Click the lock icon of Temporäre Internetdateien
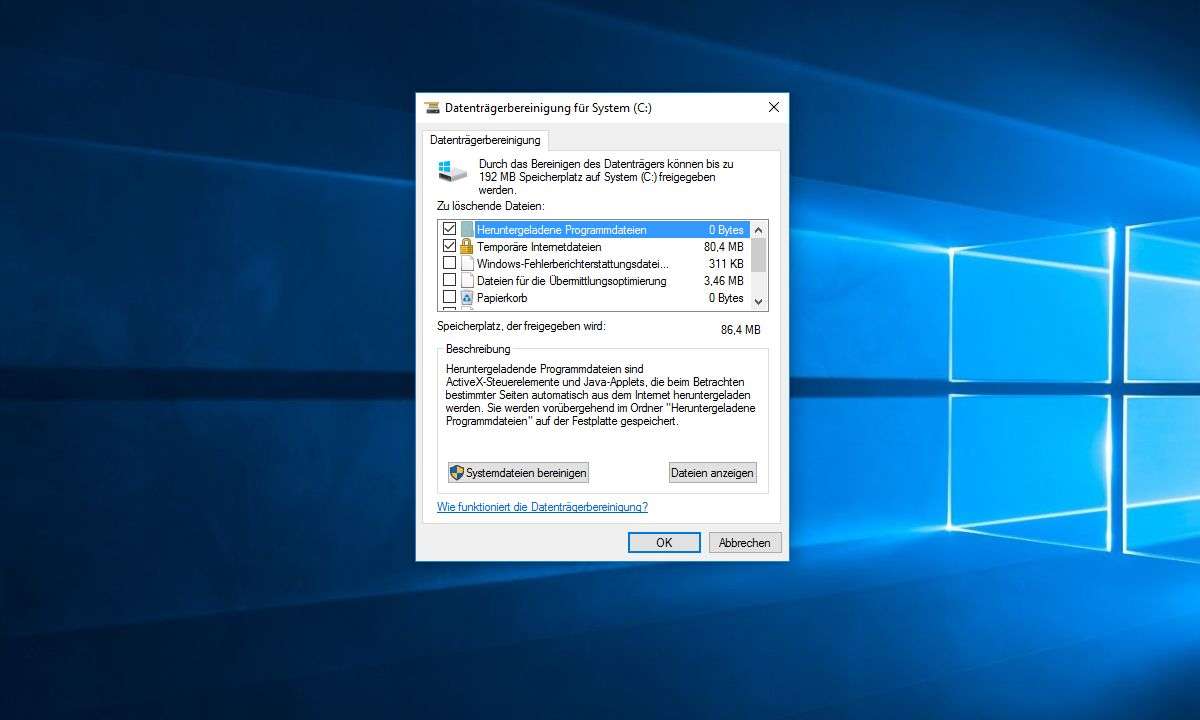 coord(466,246)
